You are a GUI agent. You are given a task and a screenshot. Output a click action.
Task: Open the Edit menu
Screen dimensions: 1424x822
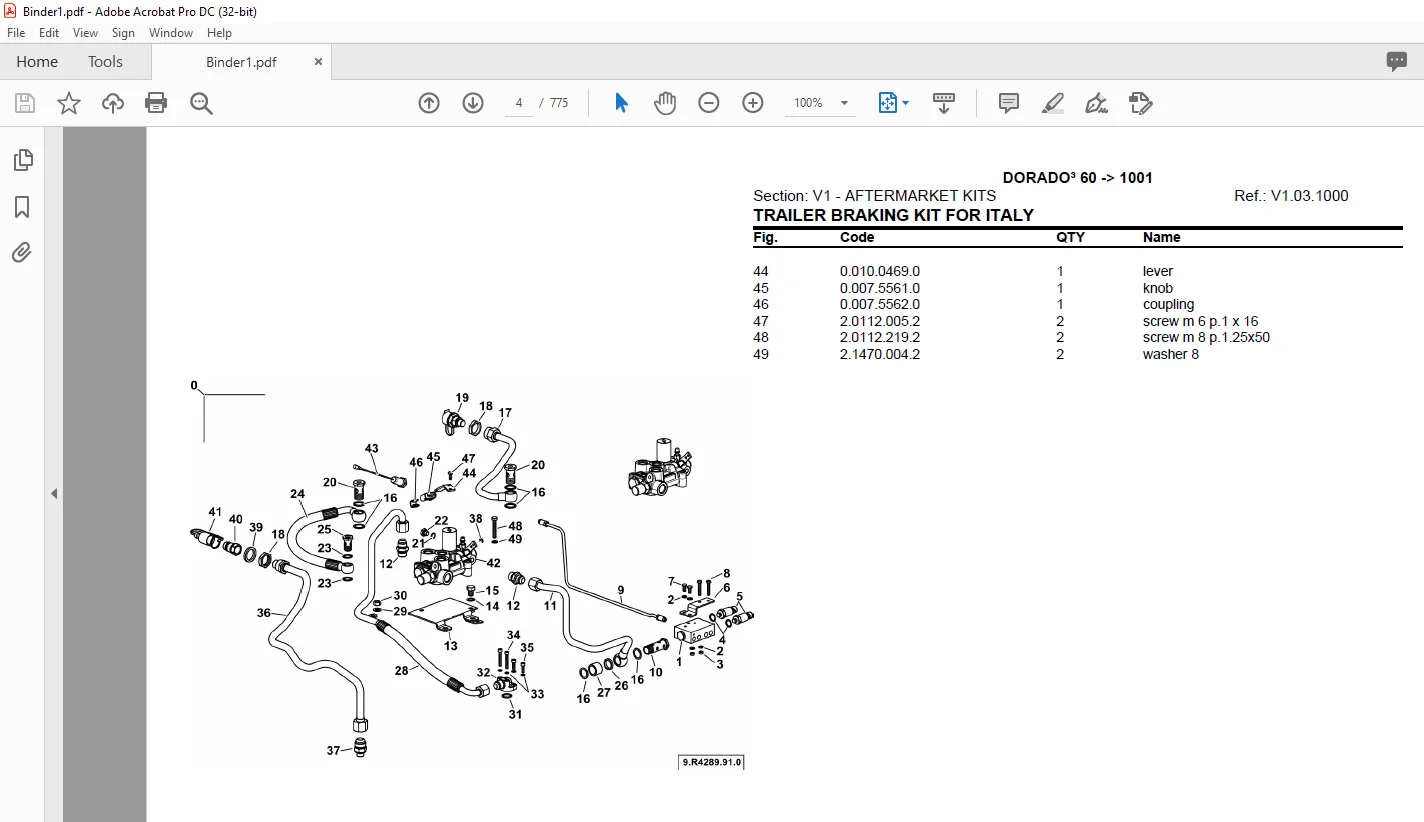[x=49, y=33]
